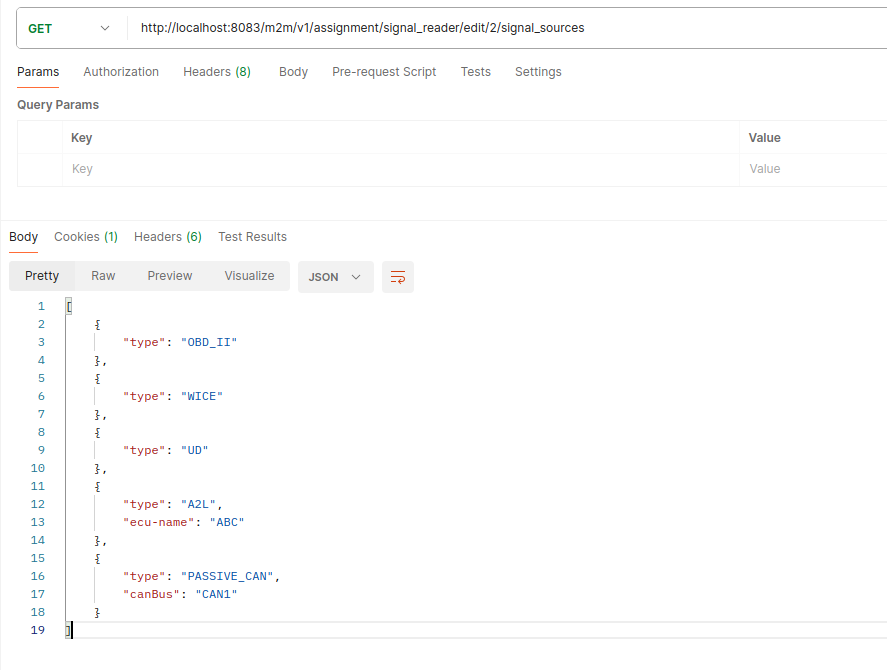Switch response view to Raw
This screenshot has width=887, height=670.
tap(103, 276)
